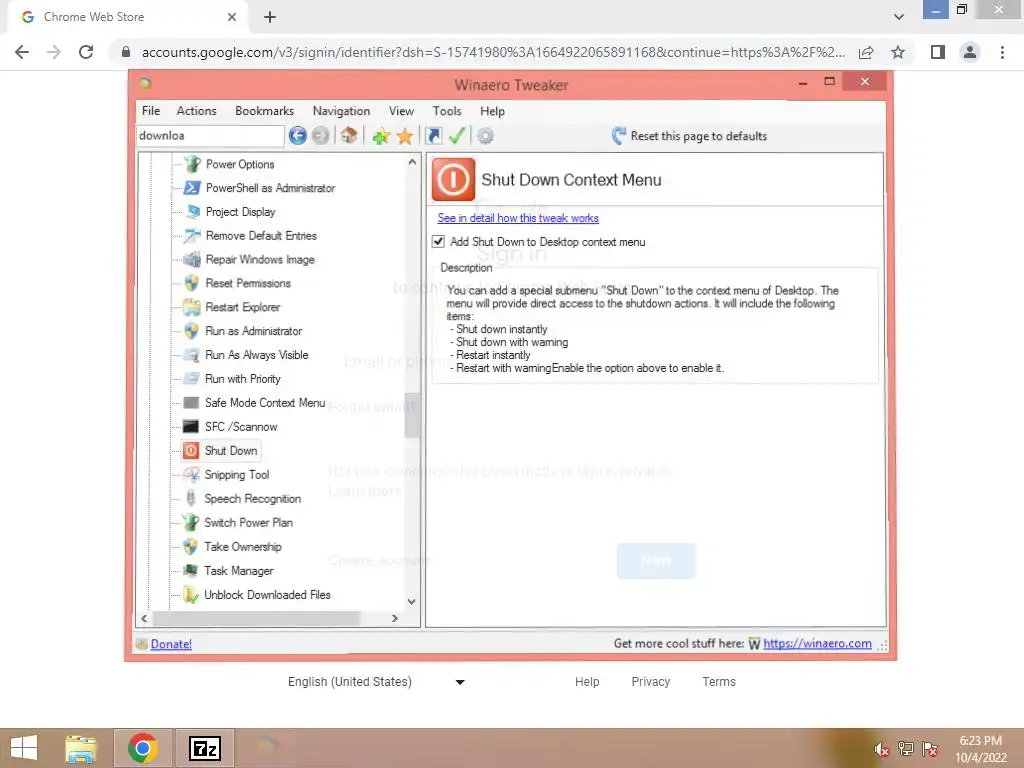The width and height of the screenshot is (1024, 768).
Task: Click the shortcut arrow icon in Winaero toolbar
Action: (434, 136)
